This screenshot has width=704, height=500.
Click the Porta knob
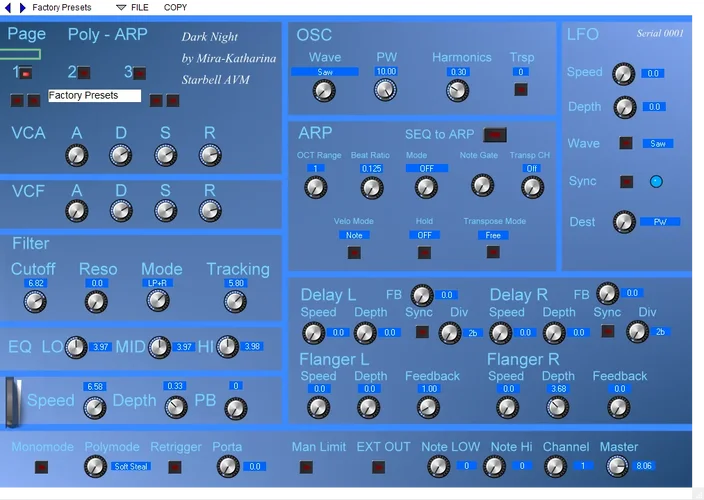coord(228,466)
